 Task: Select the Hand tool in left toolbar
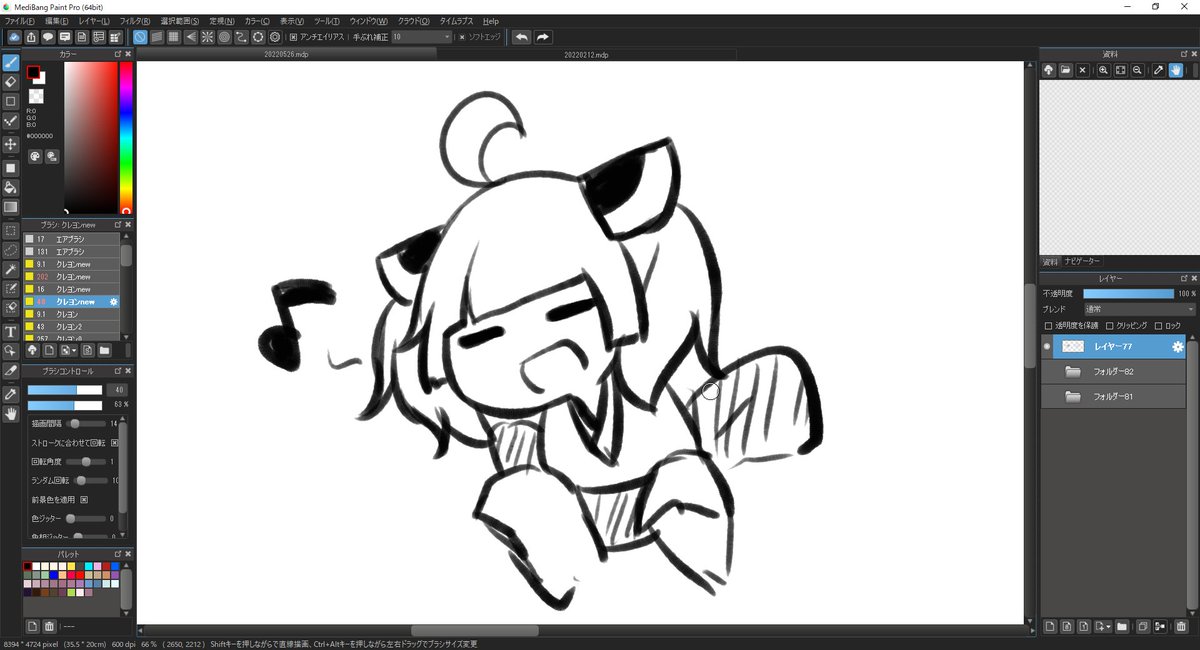(11, 413)
